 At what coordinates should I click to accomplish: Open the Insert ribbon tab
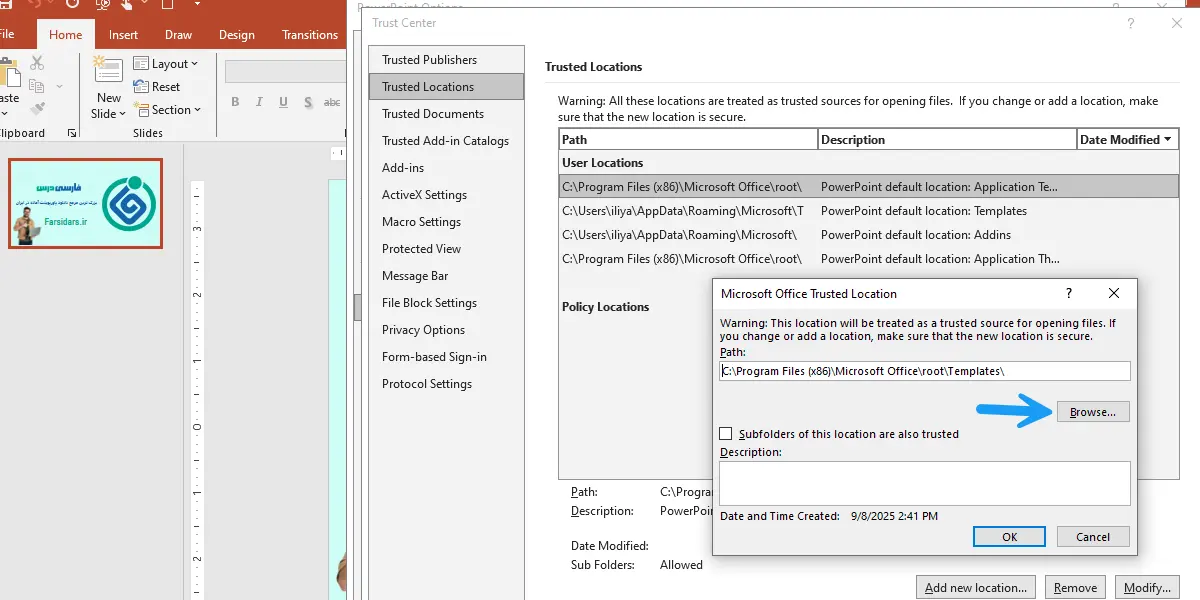(124, 35)
